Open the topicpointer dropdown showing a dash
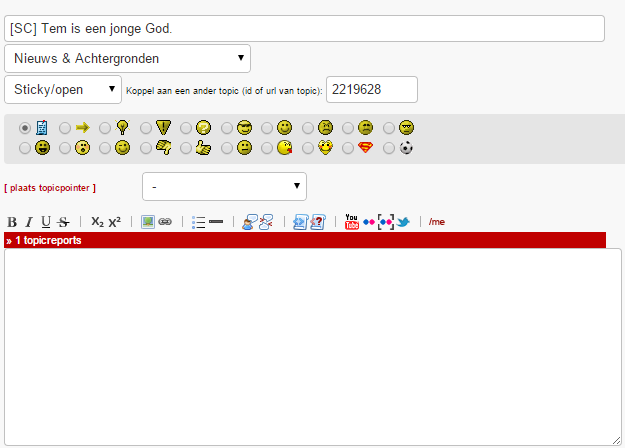The height and width of the screenshot is (448, 625). pyautogui.click(x=224, y=187)
